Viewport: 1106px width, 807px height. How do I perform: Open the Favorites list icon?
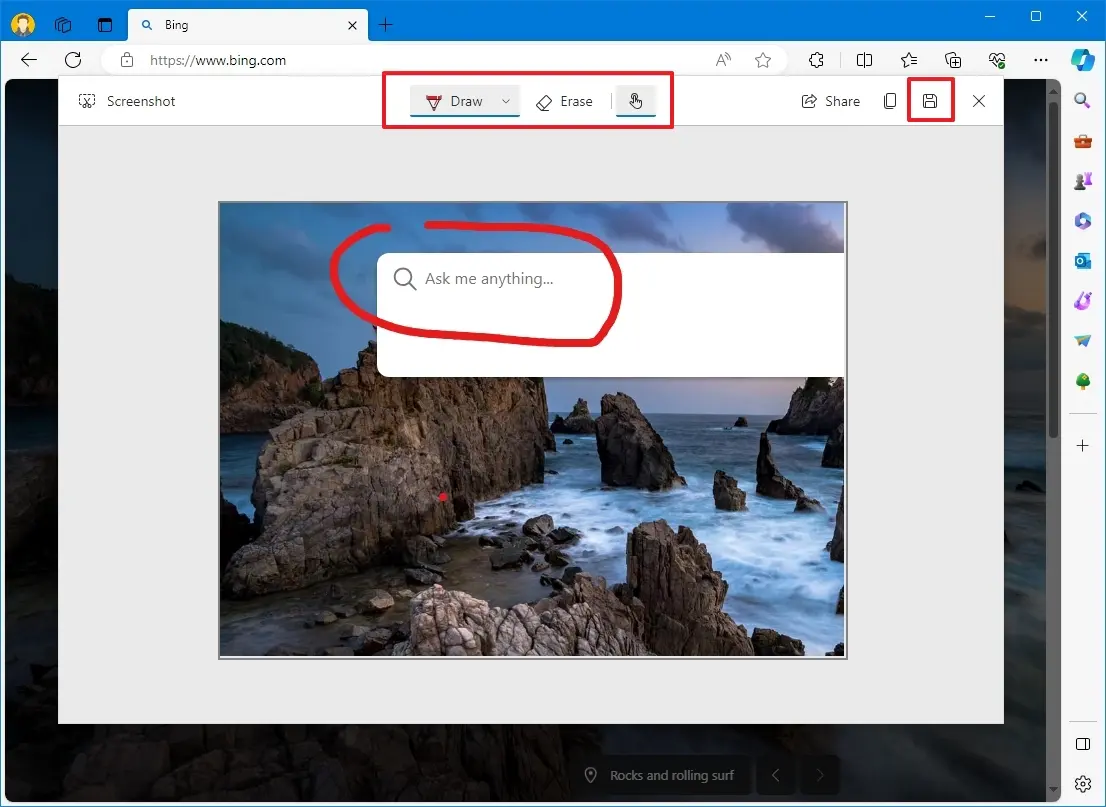coord(908,61)
